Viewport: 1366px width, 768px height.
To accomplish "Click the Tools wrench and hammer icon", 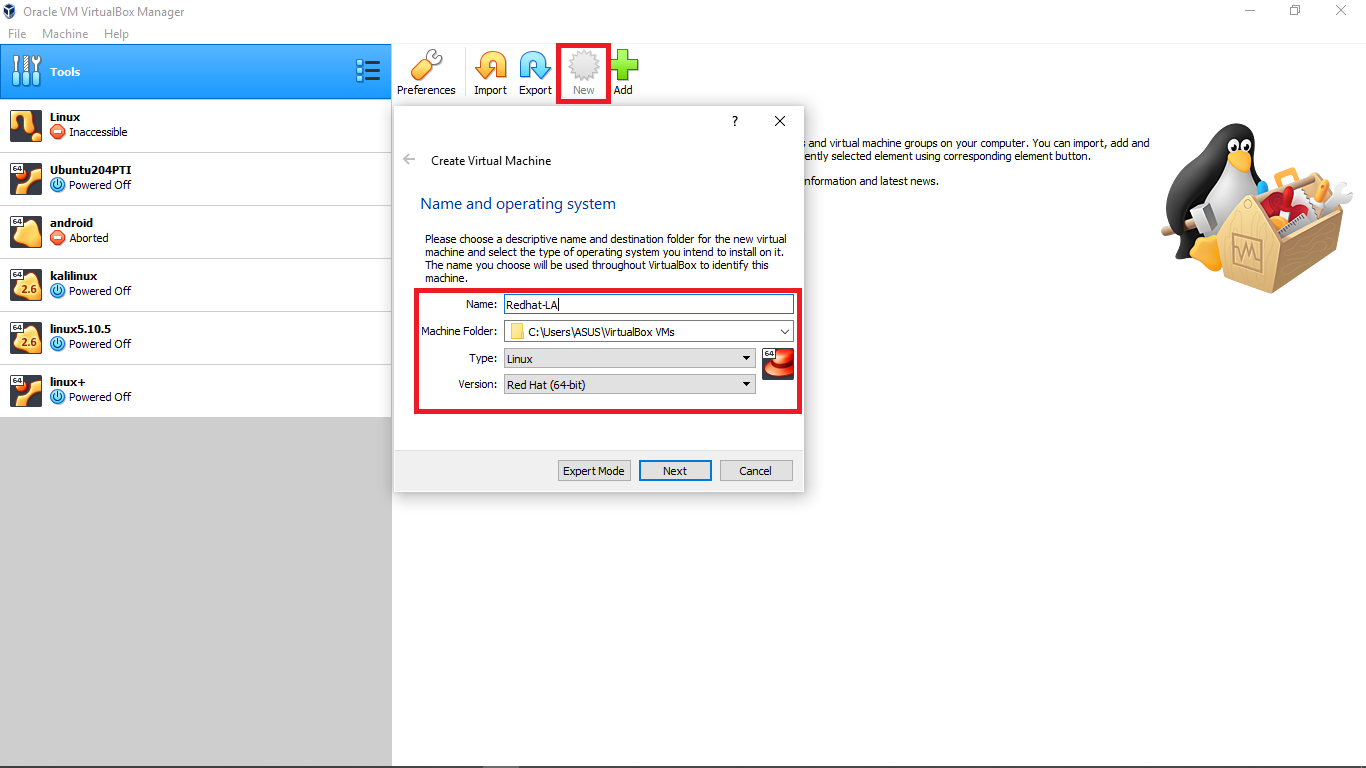I will point(26,71).
